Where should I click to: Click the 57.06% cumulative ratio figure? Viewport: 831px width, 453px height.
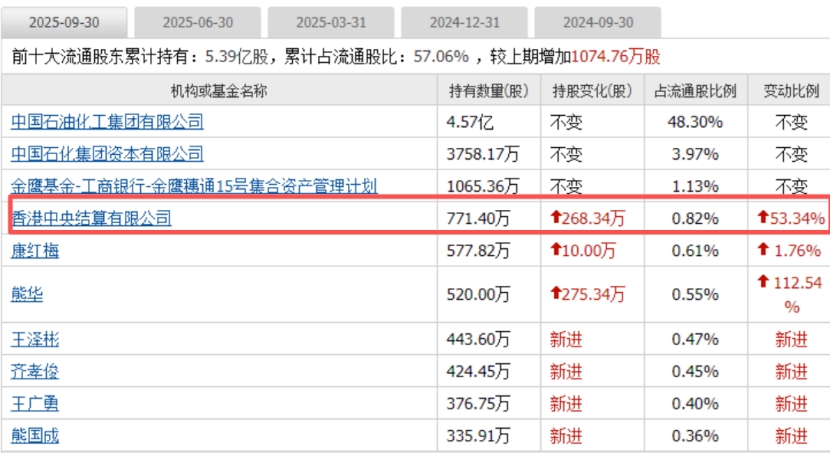coord(441,56)
